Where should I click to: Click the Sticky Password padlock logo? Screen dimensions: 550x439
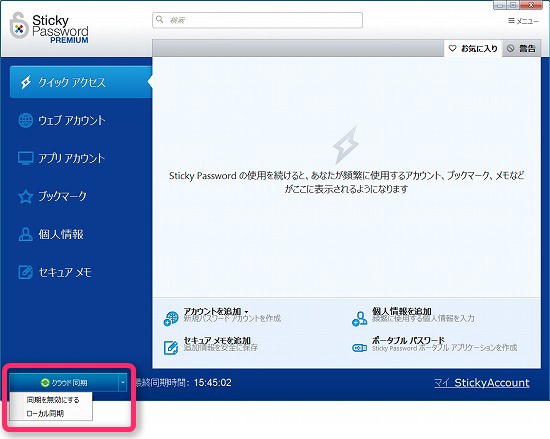tap(19, 26)
